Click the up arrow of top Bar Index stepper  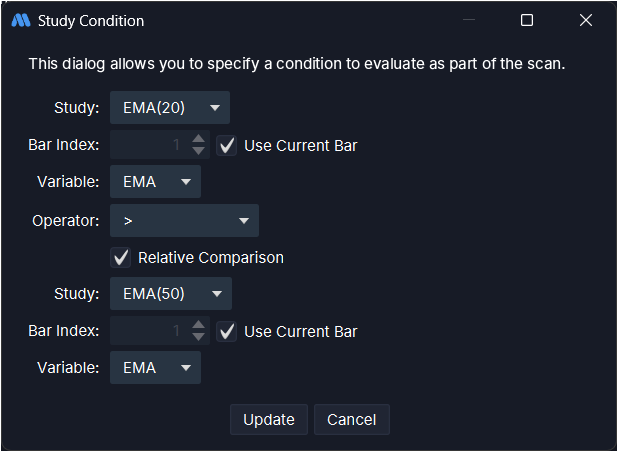pyautogui.click(x=198, y=139)
